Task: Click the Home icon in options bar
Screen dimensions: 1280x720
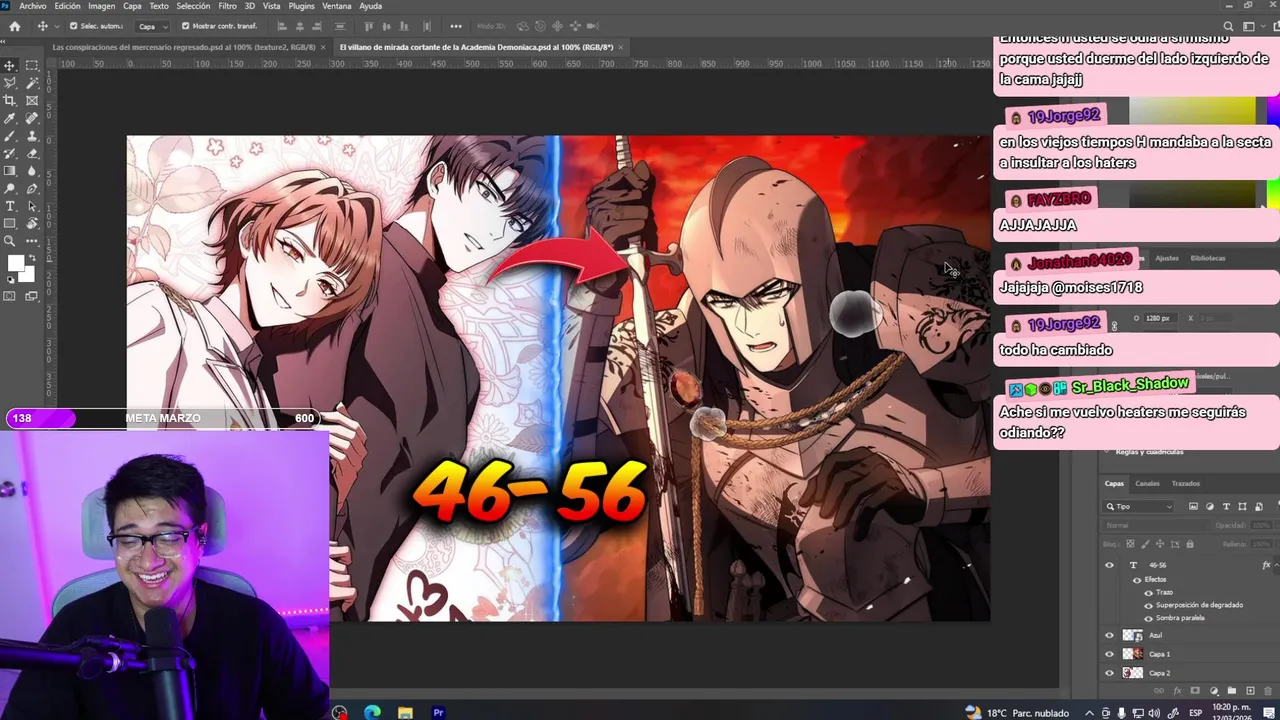Action: tap(14, 26)
